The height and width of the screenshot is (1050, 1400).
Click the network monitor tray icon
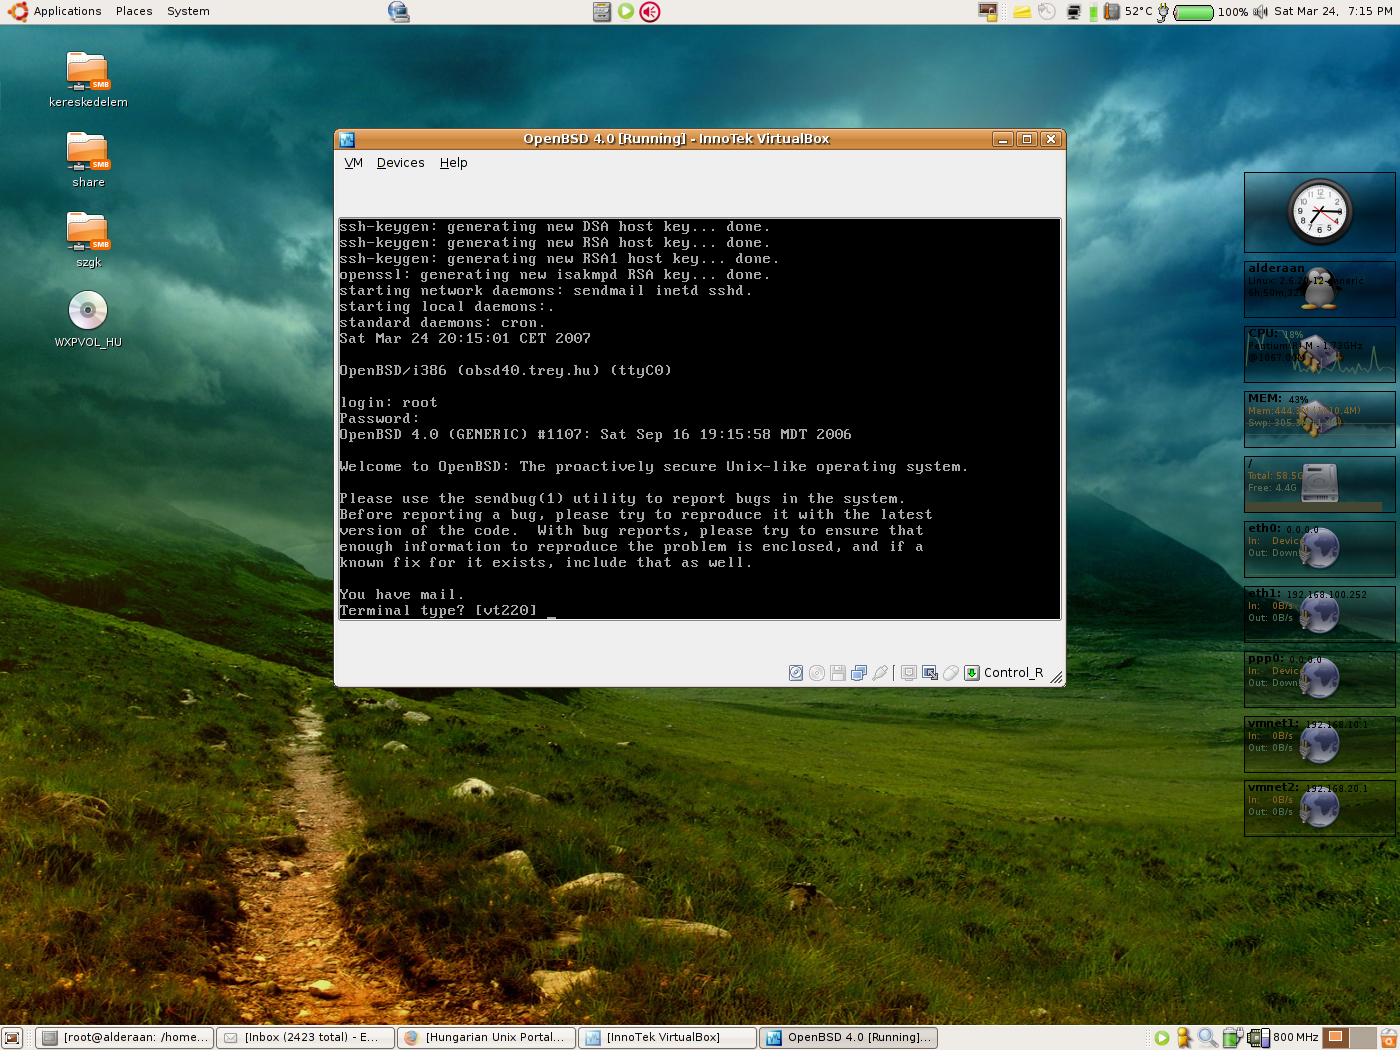(1074, 12)
